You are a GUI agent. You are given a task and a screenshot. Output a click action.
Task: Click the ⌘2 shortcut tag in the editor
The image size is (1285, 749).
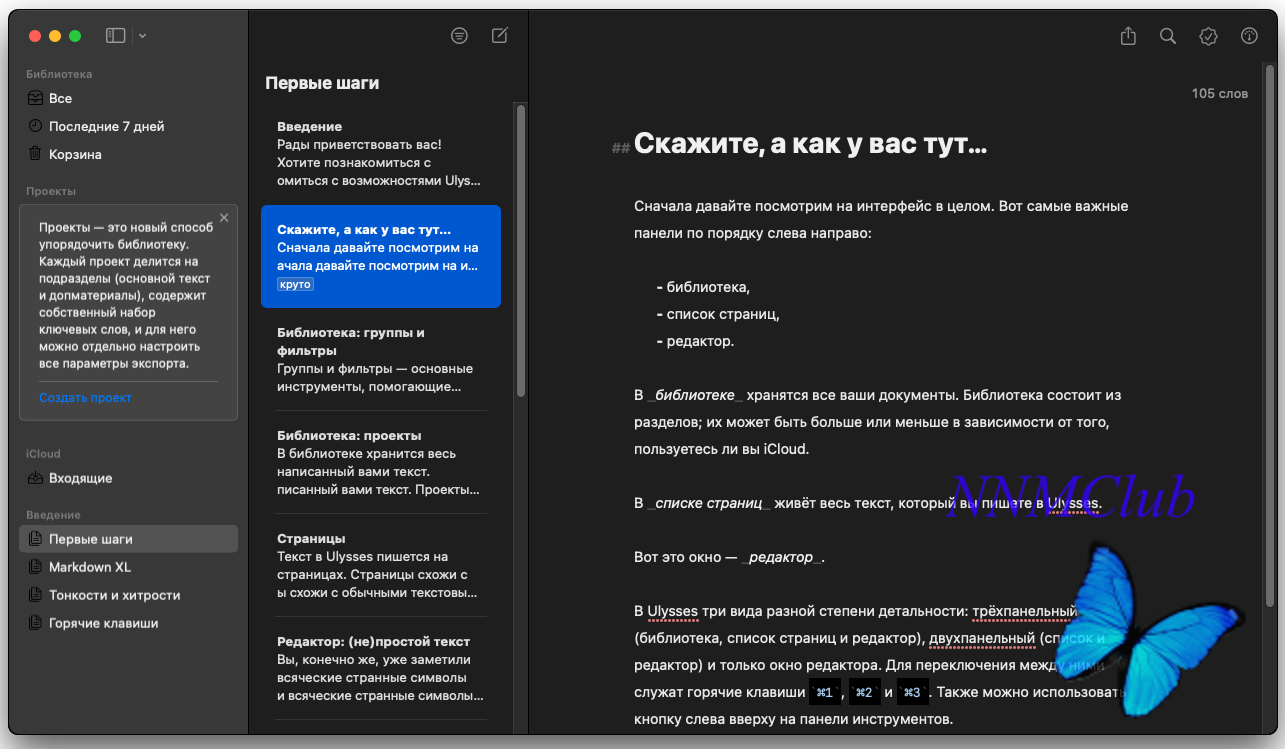864,692
